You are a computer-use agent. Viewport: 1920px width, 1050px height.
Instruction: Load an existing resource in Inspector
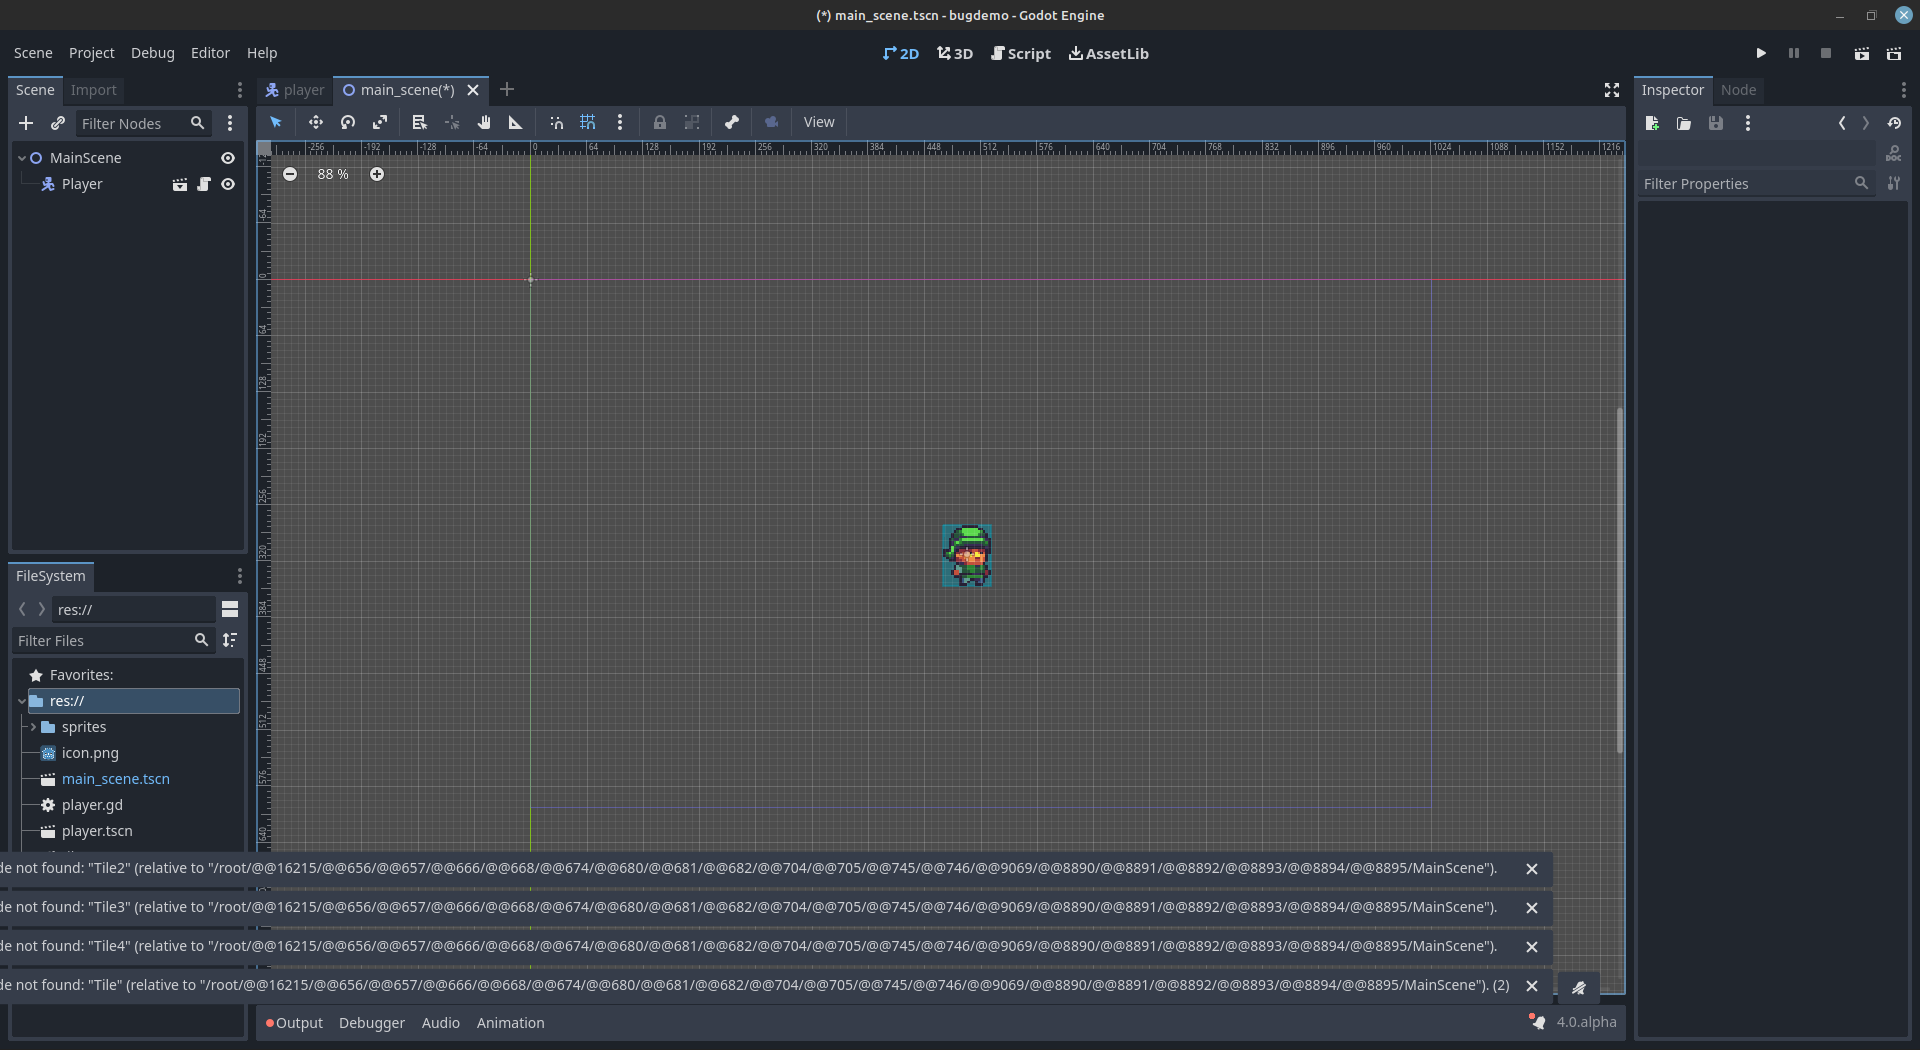tap(1684, 123)
